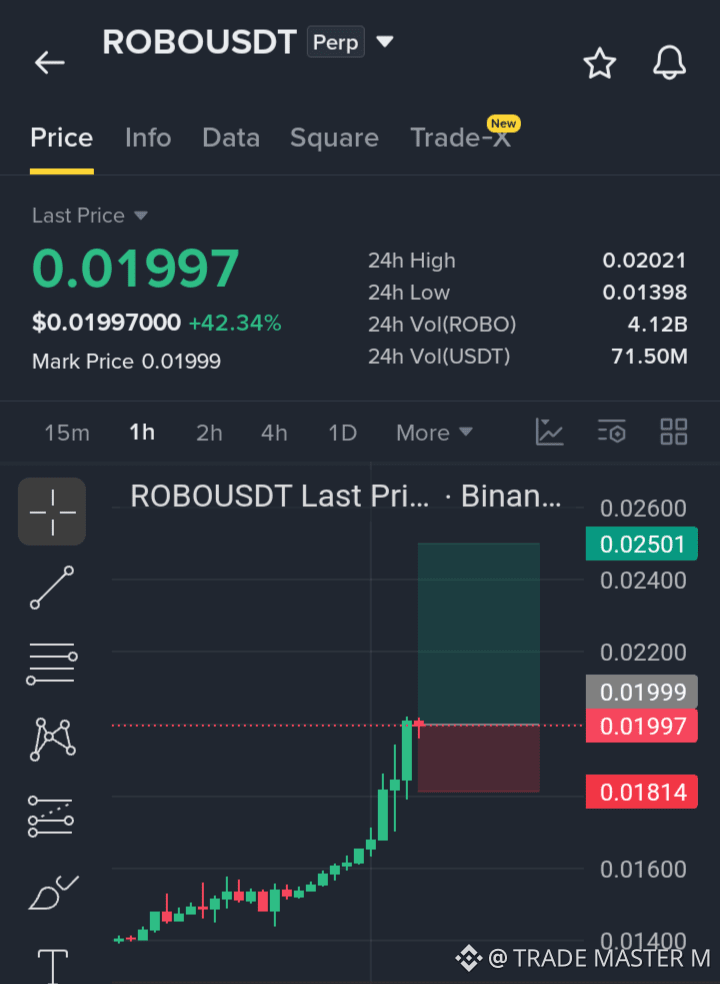Select the green take-profit zone on chart

479,634
